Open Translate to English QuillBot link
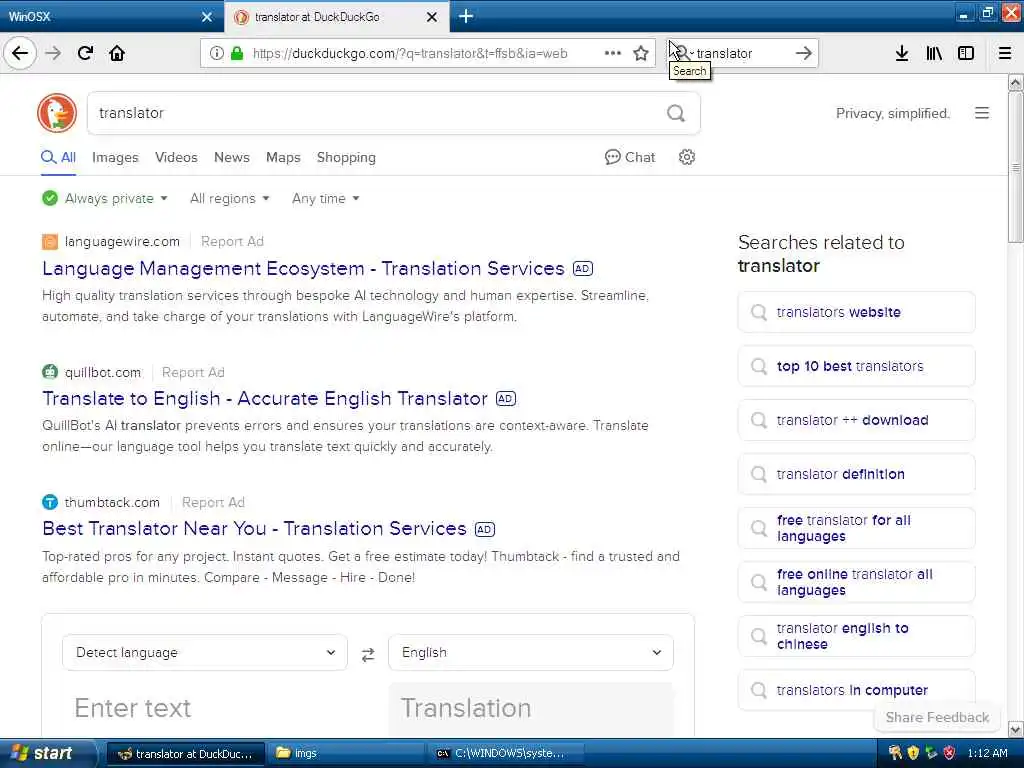 [264, 398]
